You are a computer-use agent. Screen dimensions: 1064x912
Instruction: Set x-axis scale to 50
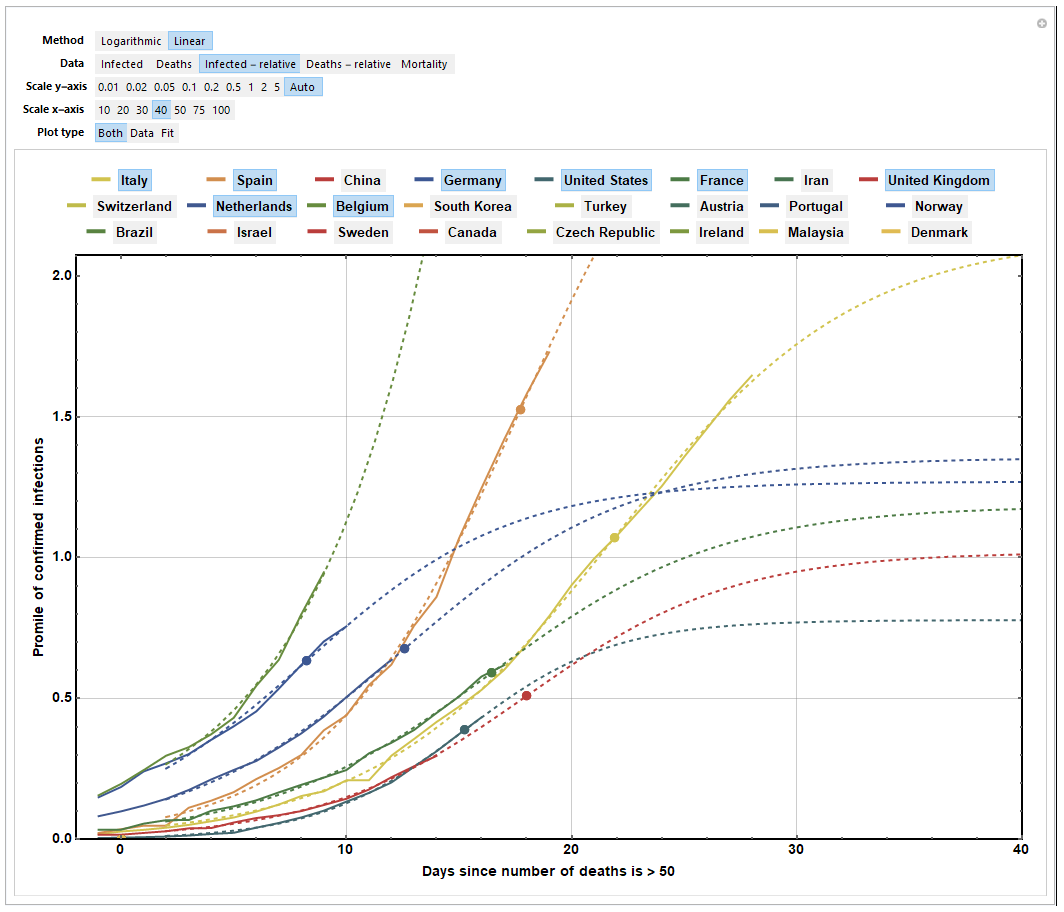pyautogui.click(x=180, y=111)
